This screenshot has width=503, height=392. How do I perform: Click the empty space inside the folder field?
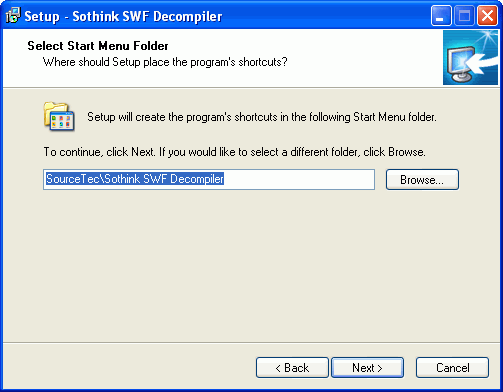click(x=298, y=179)
